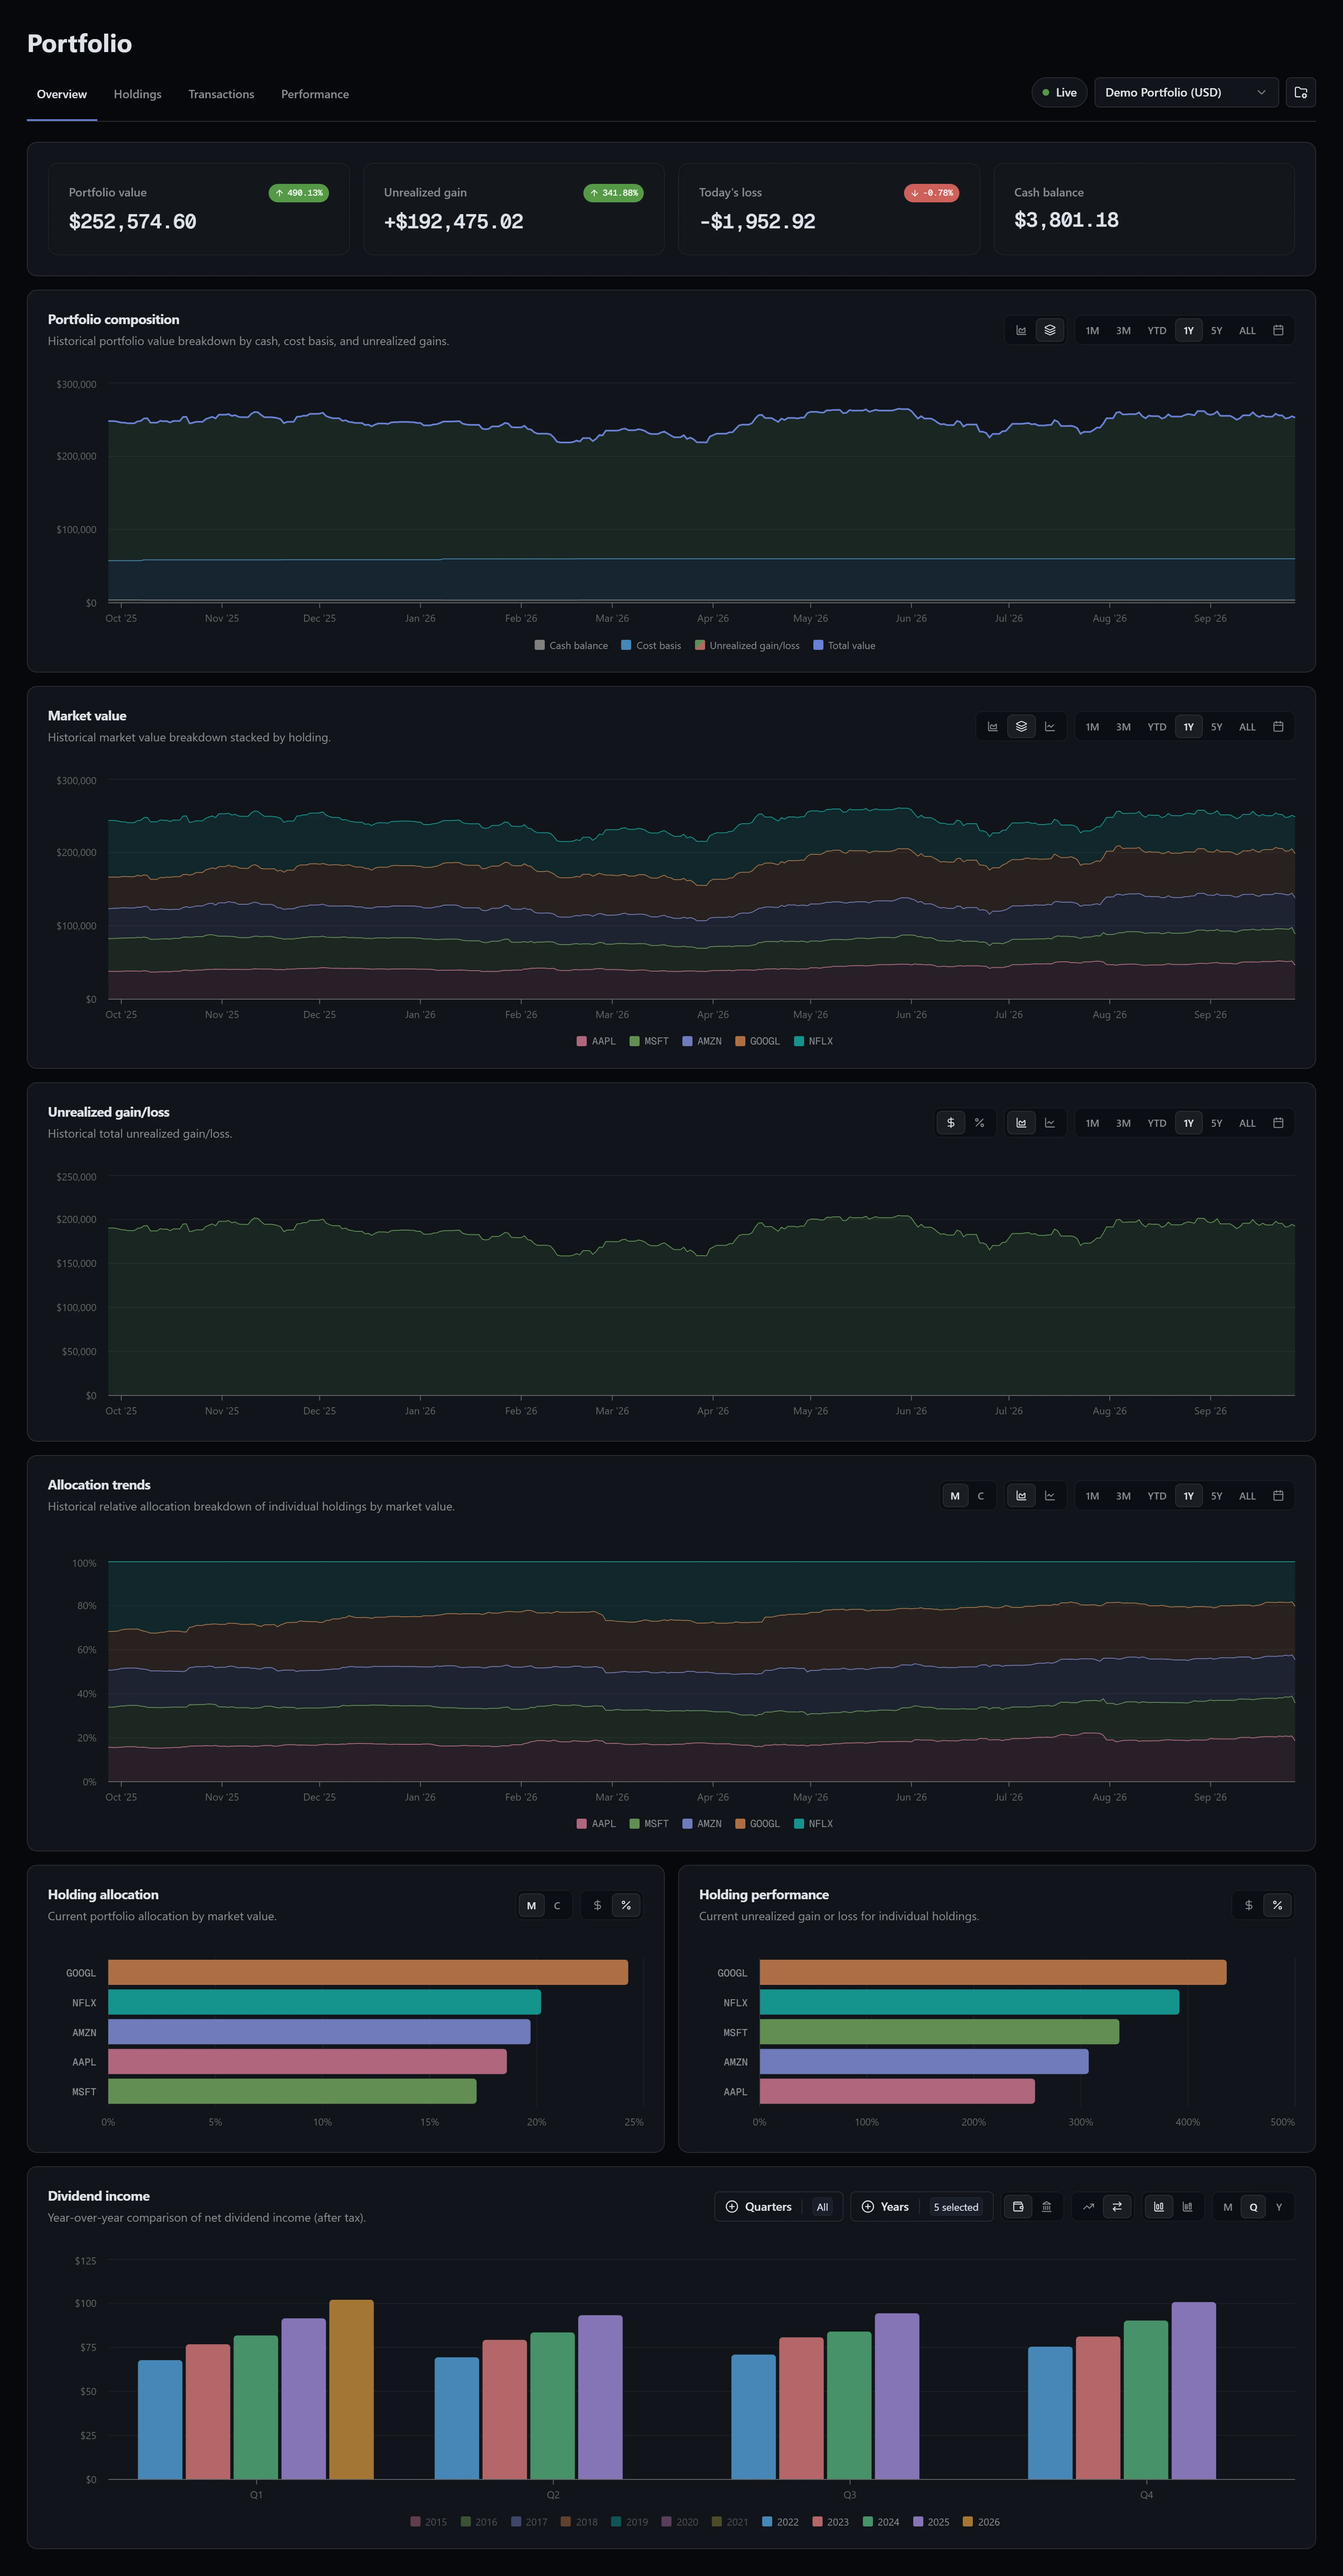This screenshot has width=1343, height=2576.
Task: Toggle the Cash balance legend swatch
Action: 540,645
